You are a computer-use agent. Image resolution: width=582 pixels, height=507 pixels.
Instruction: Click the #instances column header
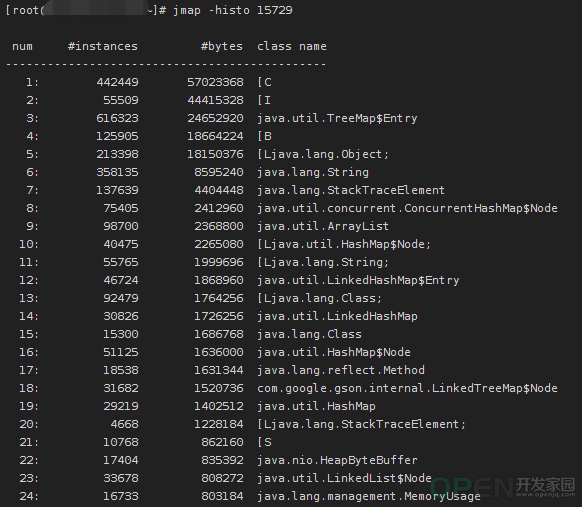pos(102,46)
